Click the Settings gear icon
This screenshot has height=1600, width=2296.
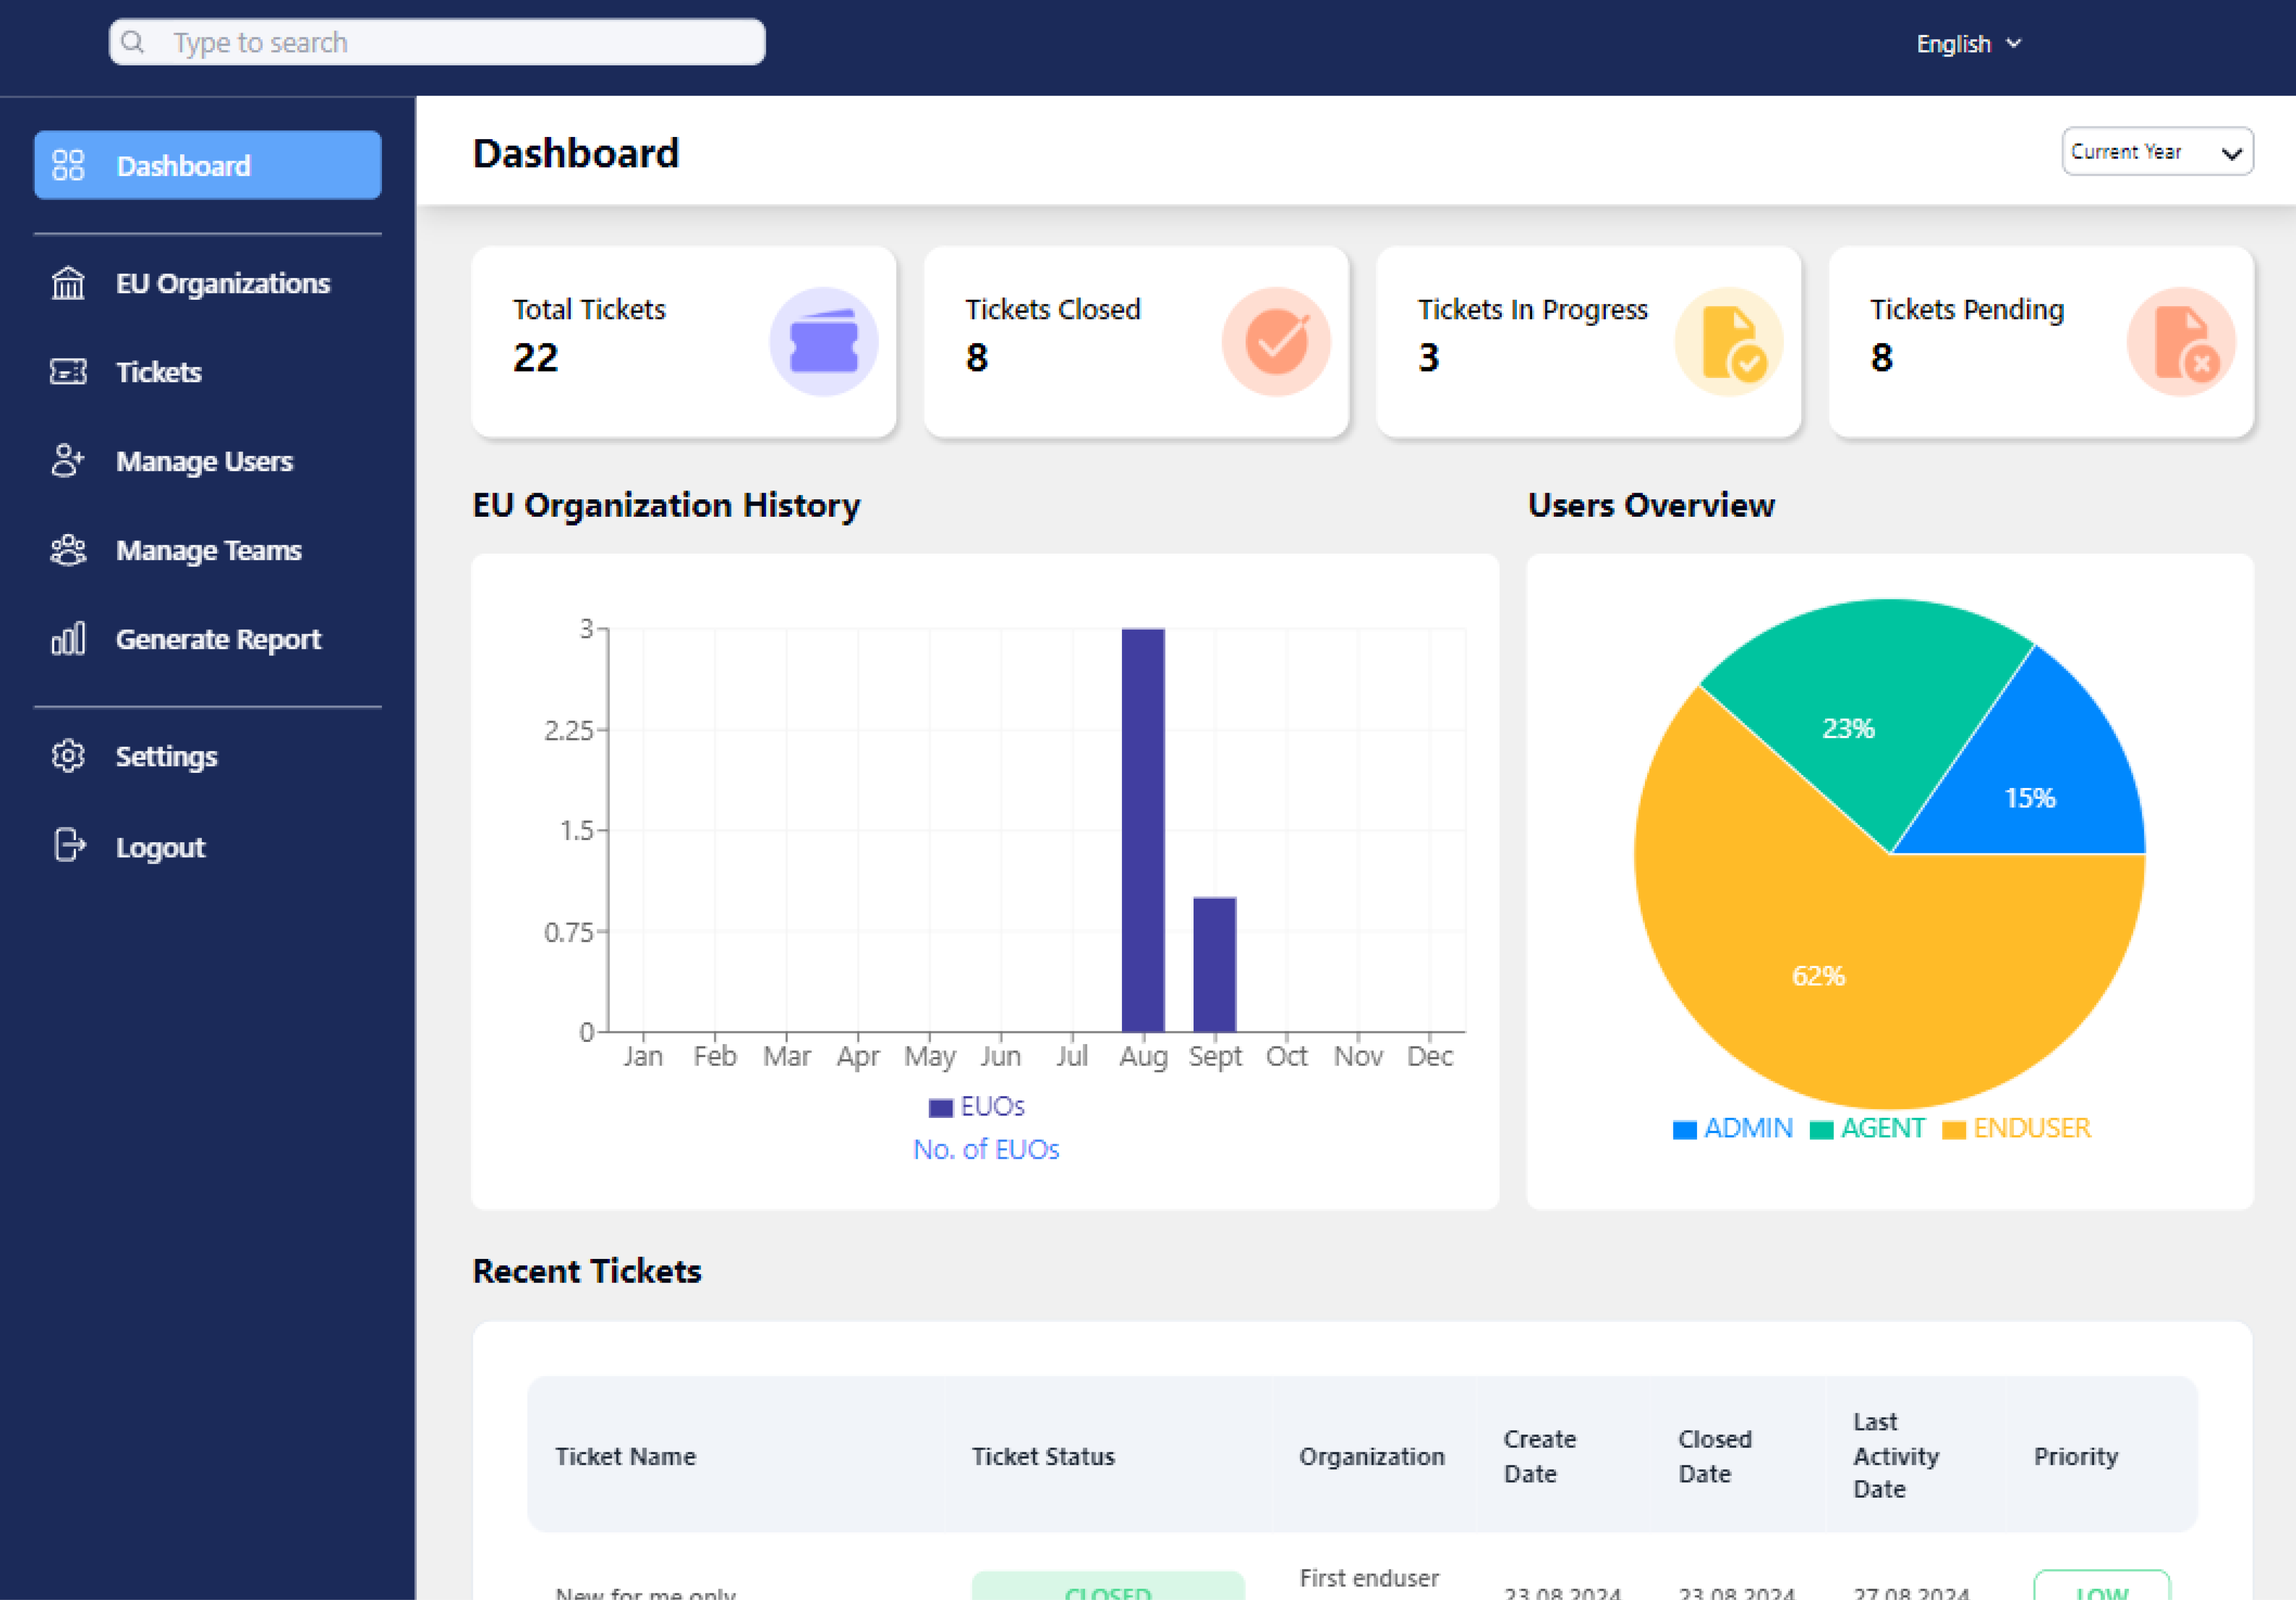tap(68, 756)
